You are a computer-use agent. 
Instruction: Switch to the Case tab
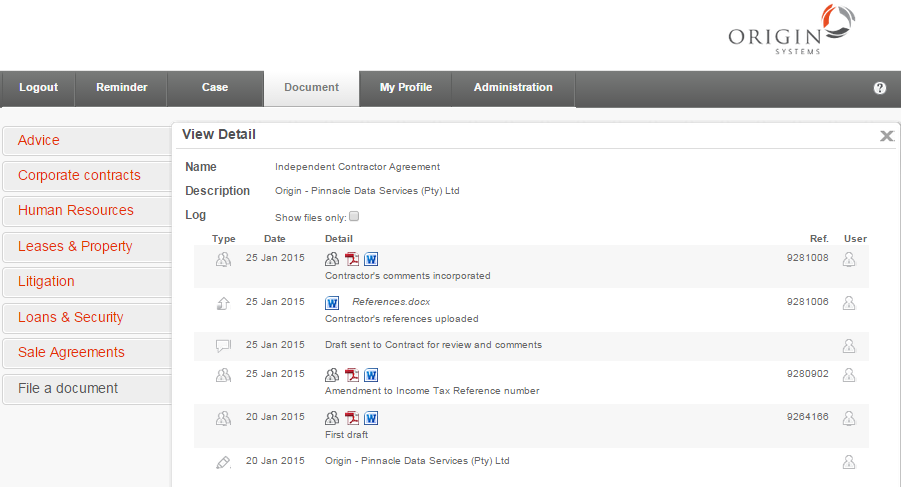click(x=215, y=88)
